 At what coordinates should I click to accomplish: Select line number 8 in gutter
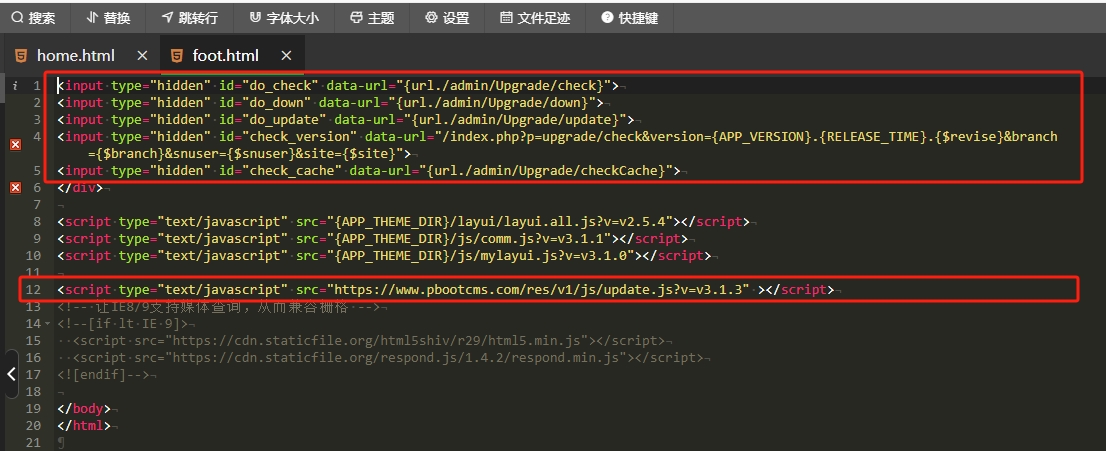click(37, 222)
